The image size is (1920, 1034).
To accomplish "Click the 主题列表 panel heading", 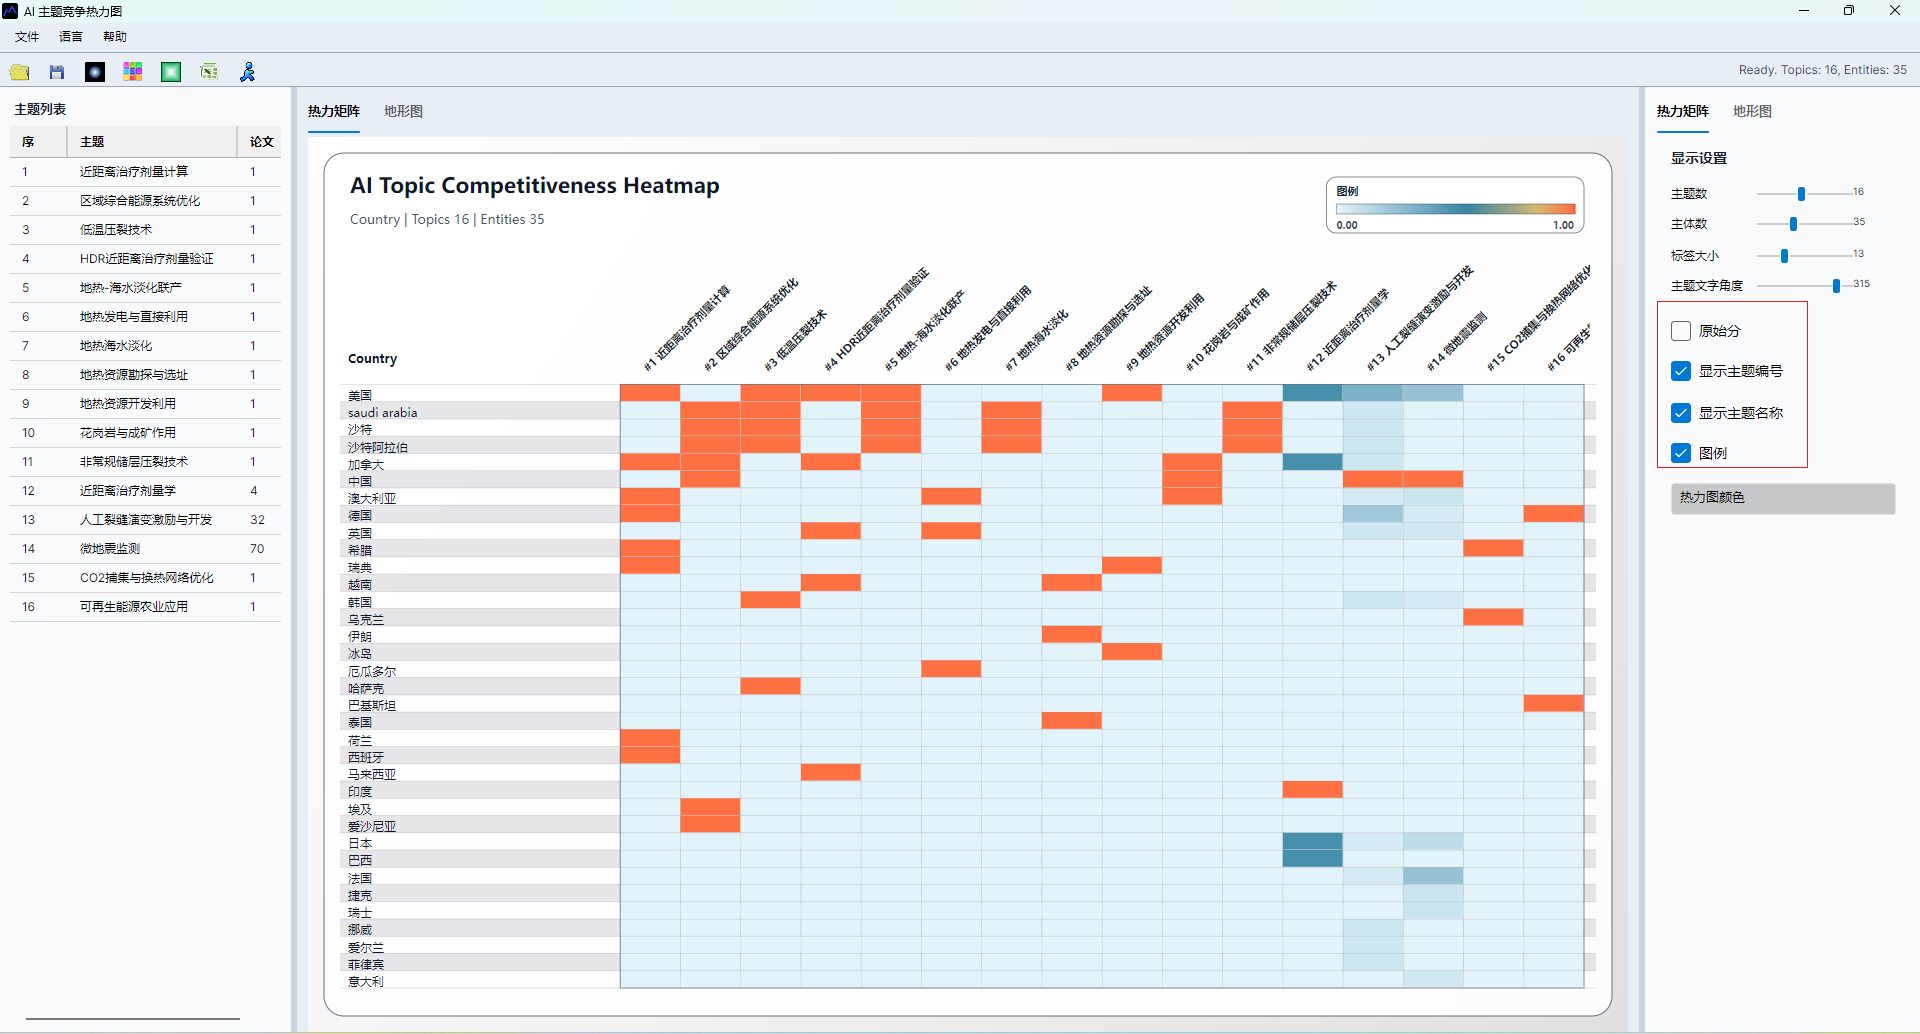I will [40, 109].
